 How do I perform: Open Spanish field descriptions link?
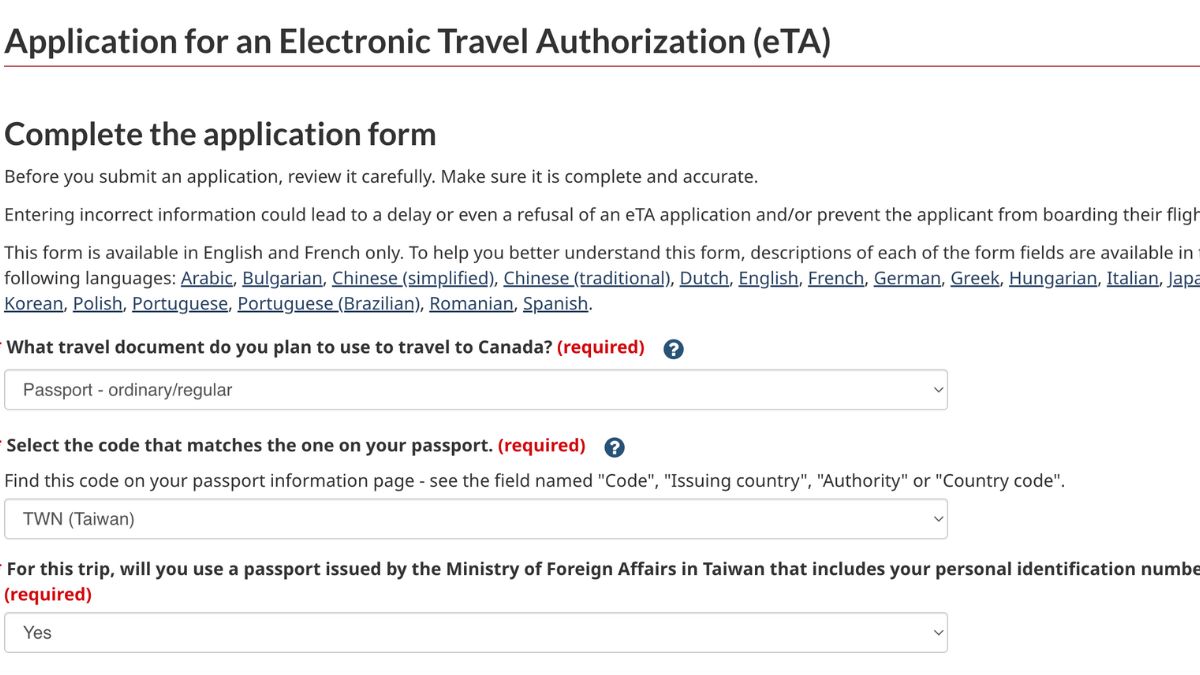(555, 304)
